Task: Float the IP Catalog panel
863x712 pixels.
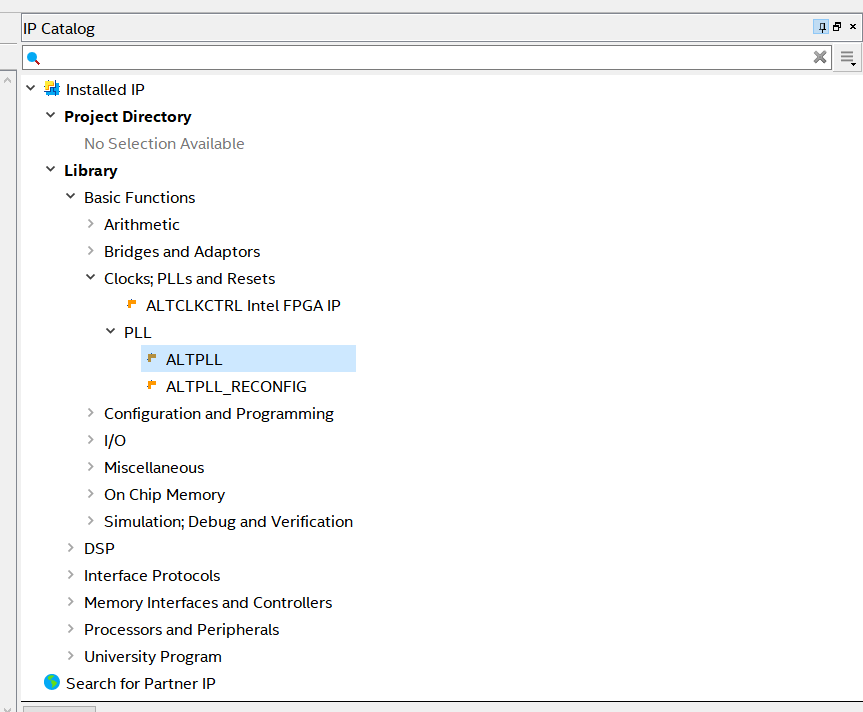Action: 837,28
